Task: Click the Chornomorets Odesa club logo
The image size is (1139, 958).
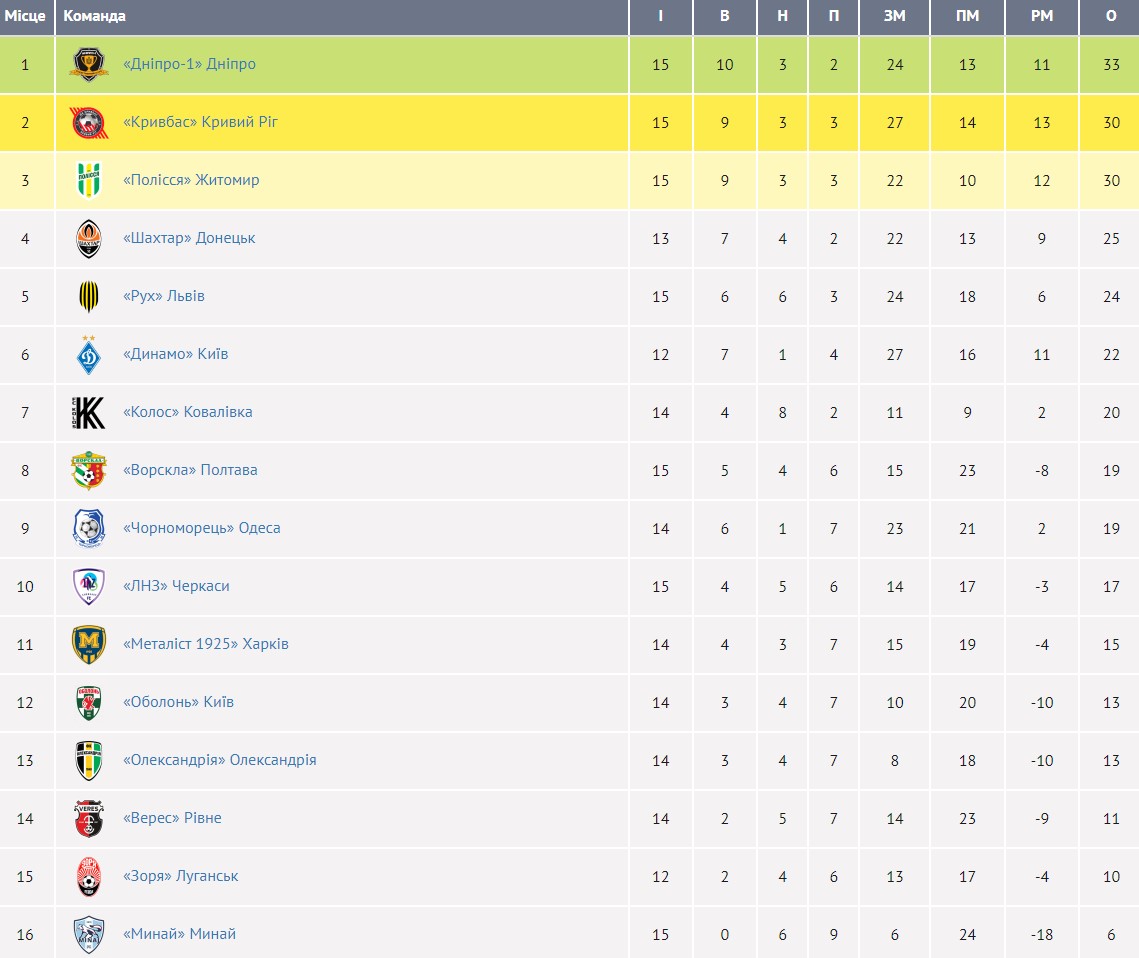Action: (x=88, y=529)
